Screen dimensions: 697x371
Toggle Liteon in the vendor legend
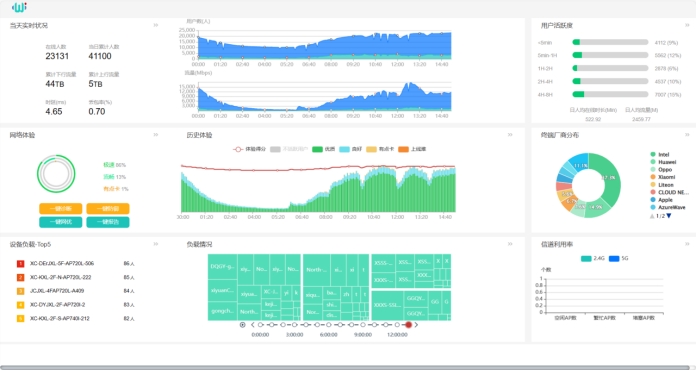662,184
